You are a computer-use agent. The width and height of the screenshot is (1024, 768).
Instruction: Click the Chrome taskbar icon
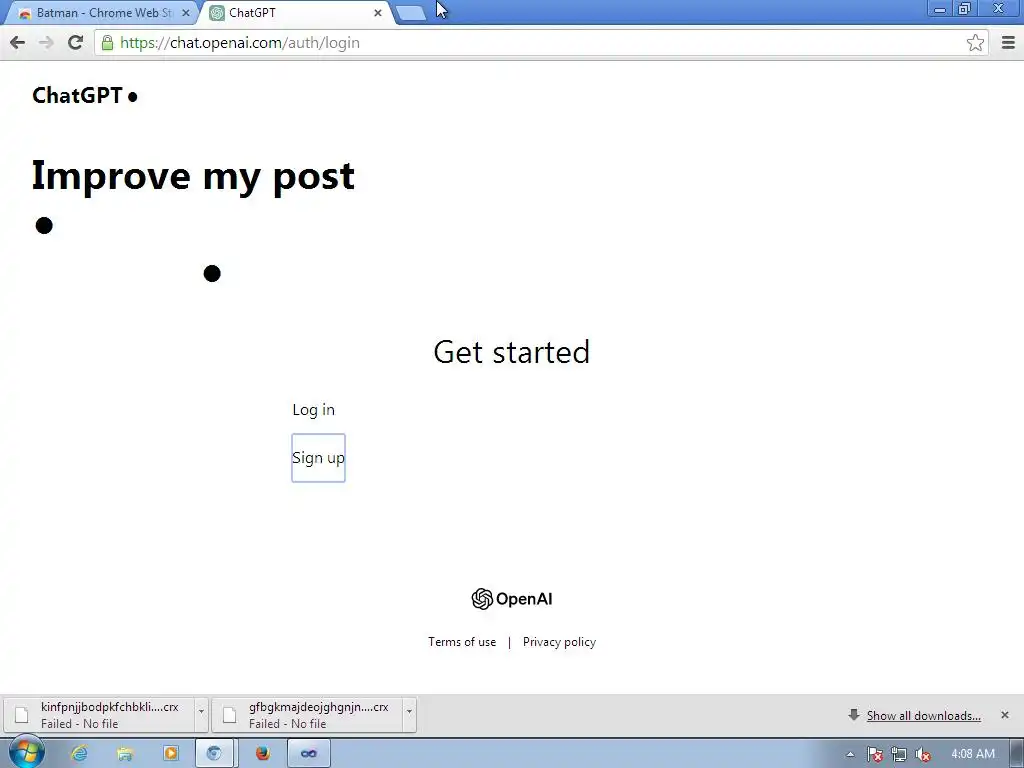215,754
